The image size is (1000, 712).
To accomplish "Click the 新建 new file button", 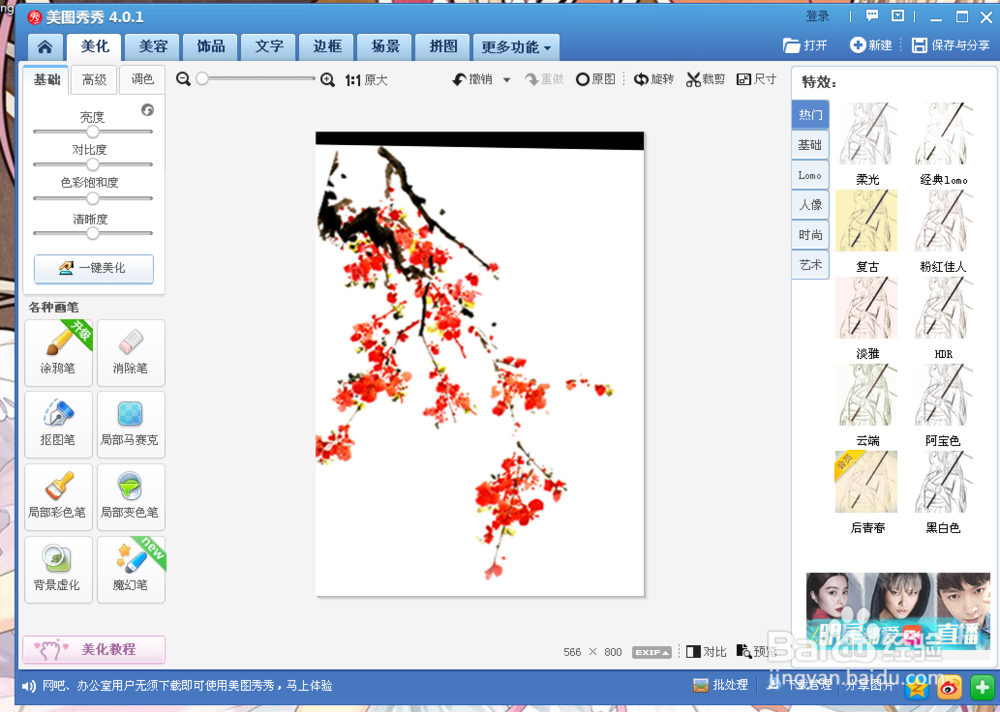I will click(871, 45).
